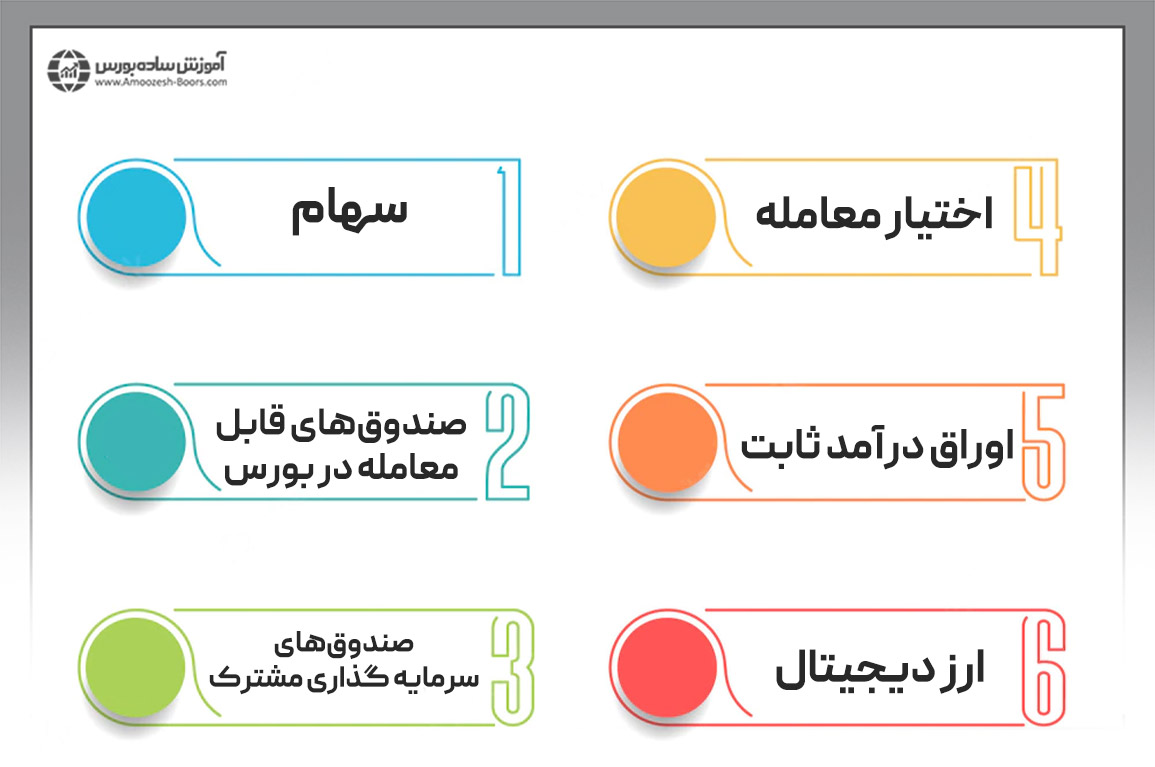Open the www.Amoozesh-Boors.com link

tap(162, 83)
